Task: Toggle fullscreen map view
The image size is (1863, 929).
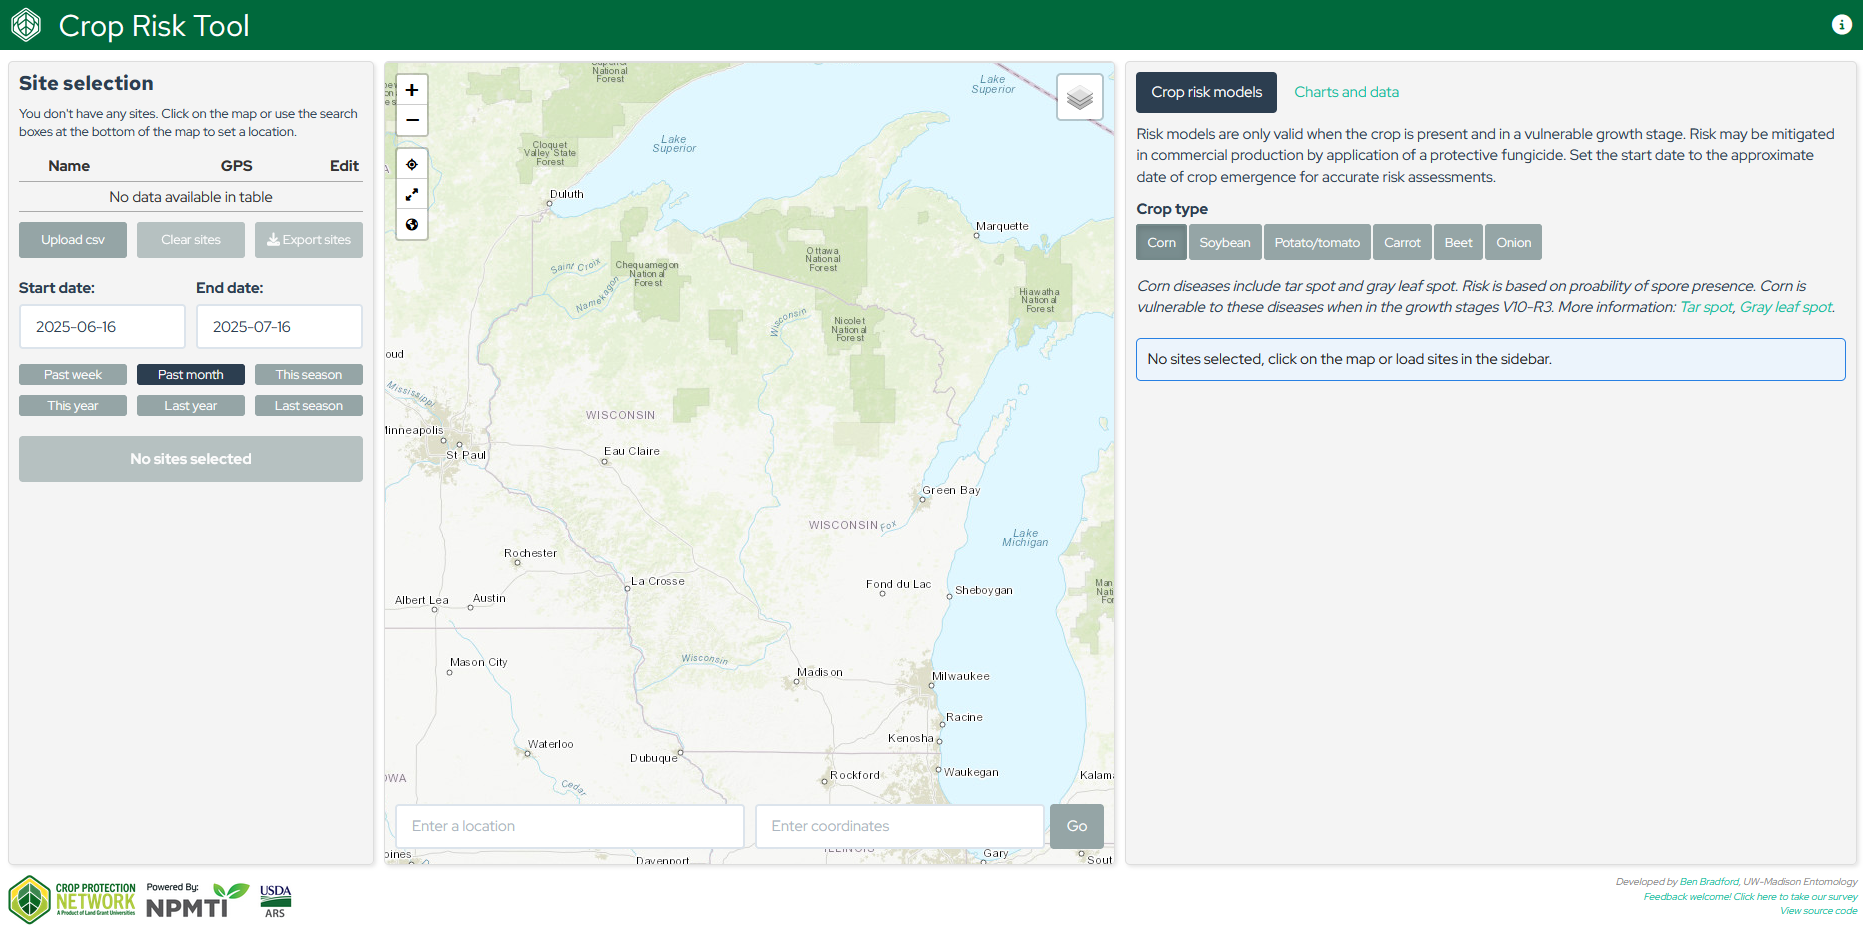Action: tap(412, 195)
